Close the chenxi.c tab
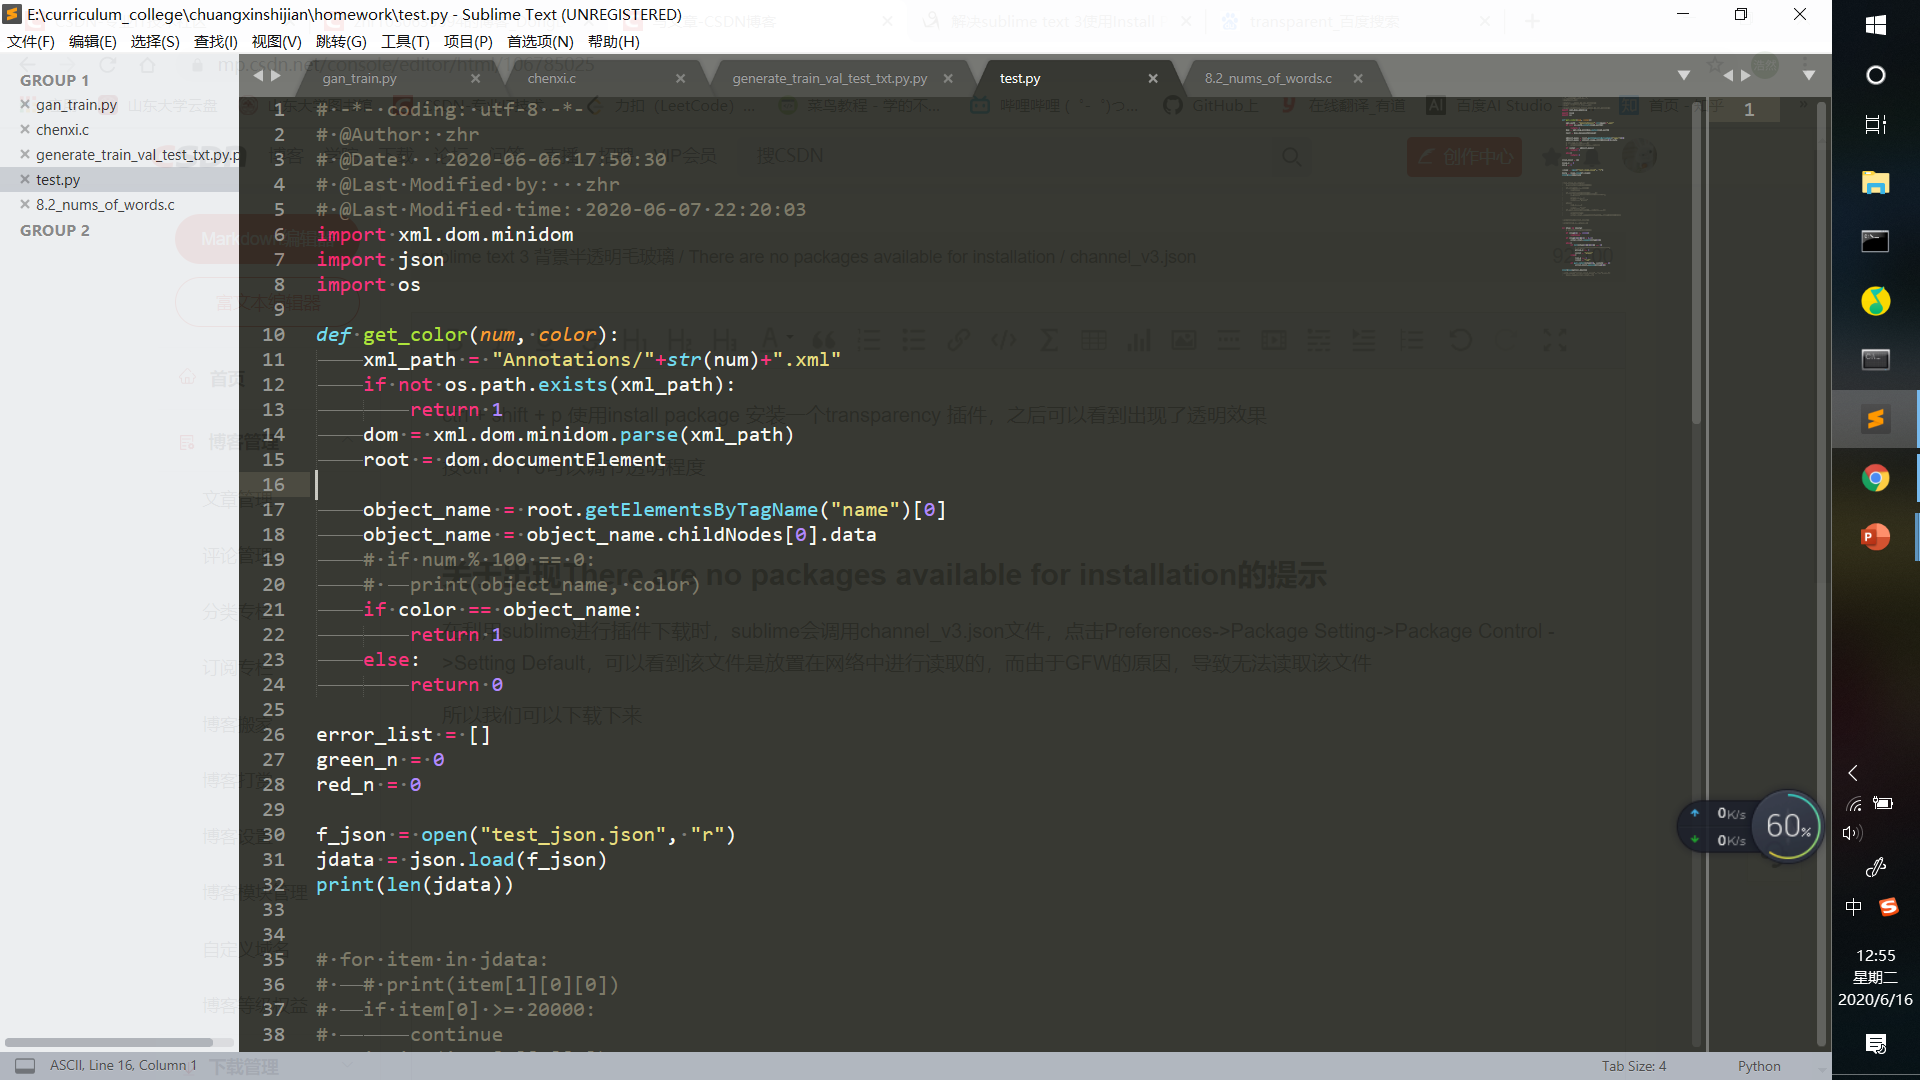This screenshot has width=1920, height=1080. tap(680, 78)
